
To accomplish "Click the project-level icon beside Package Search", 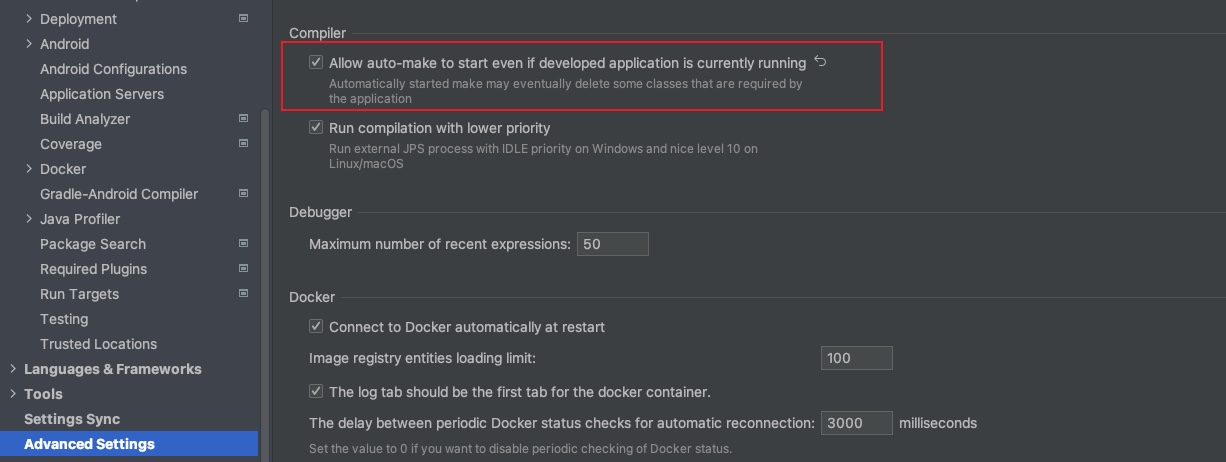I will click(243, 243).
